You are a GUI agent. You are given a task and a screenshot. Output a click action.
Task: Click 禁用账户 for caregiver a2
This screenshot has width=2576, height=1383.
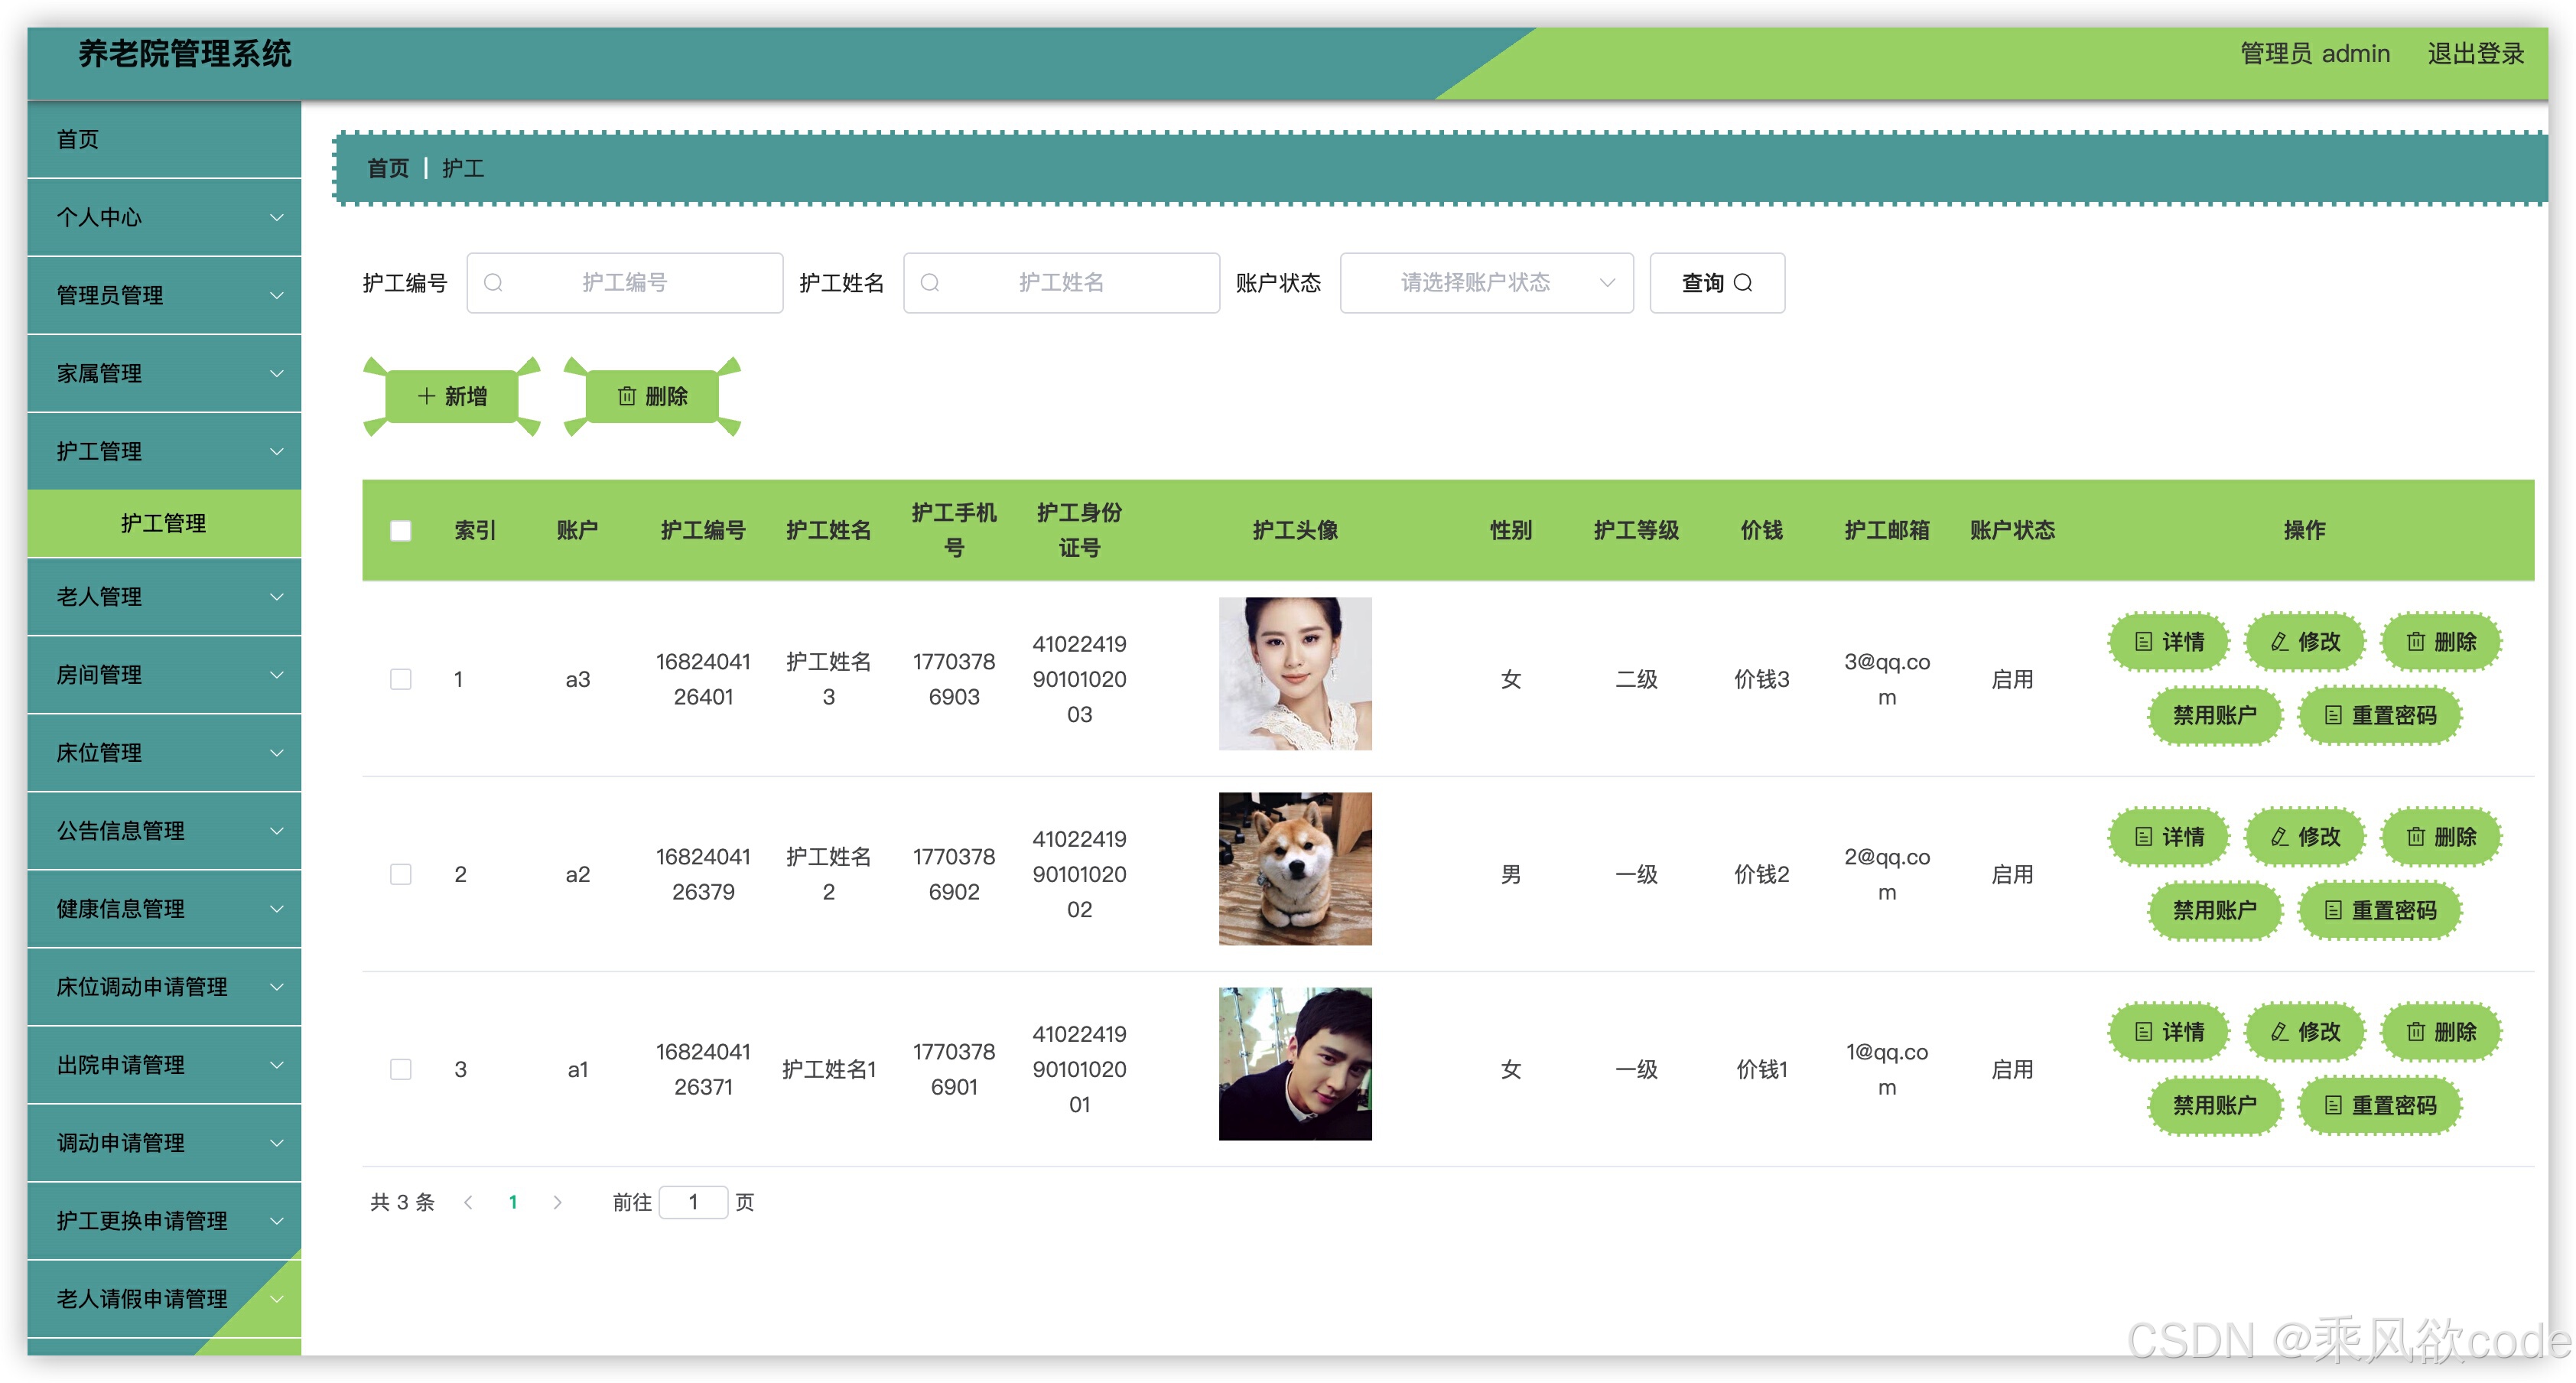click(x=2214, y=910)
